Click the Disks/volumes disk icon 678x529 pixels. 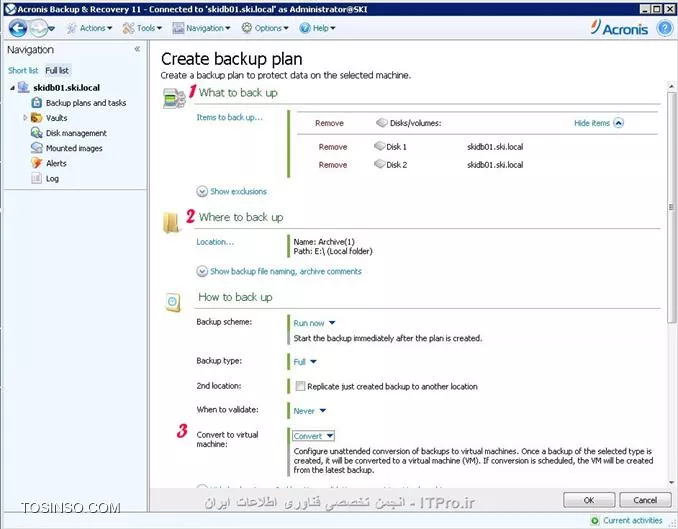point(381,123)
